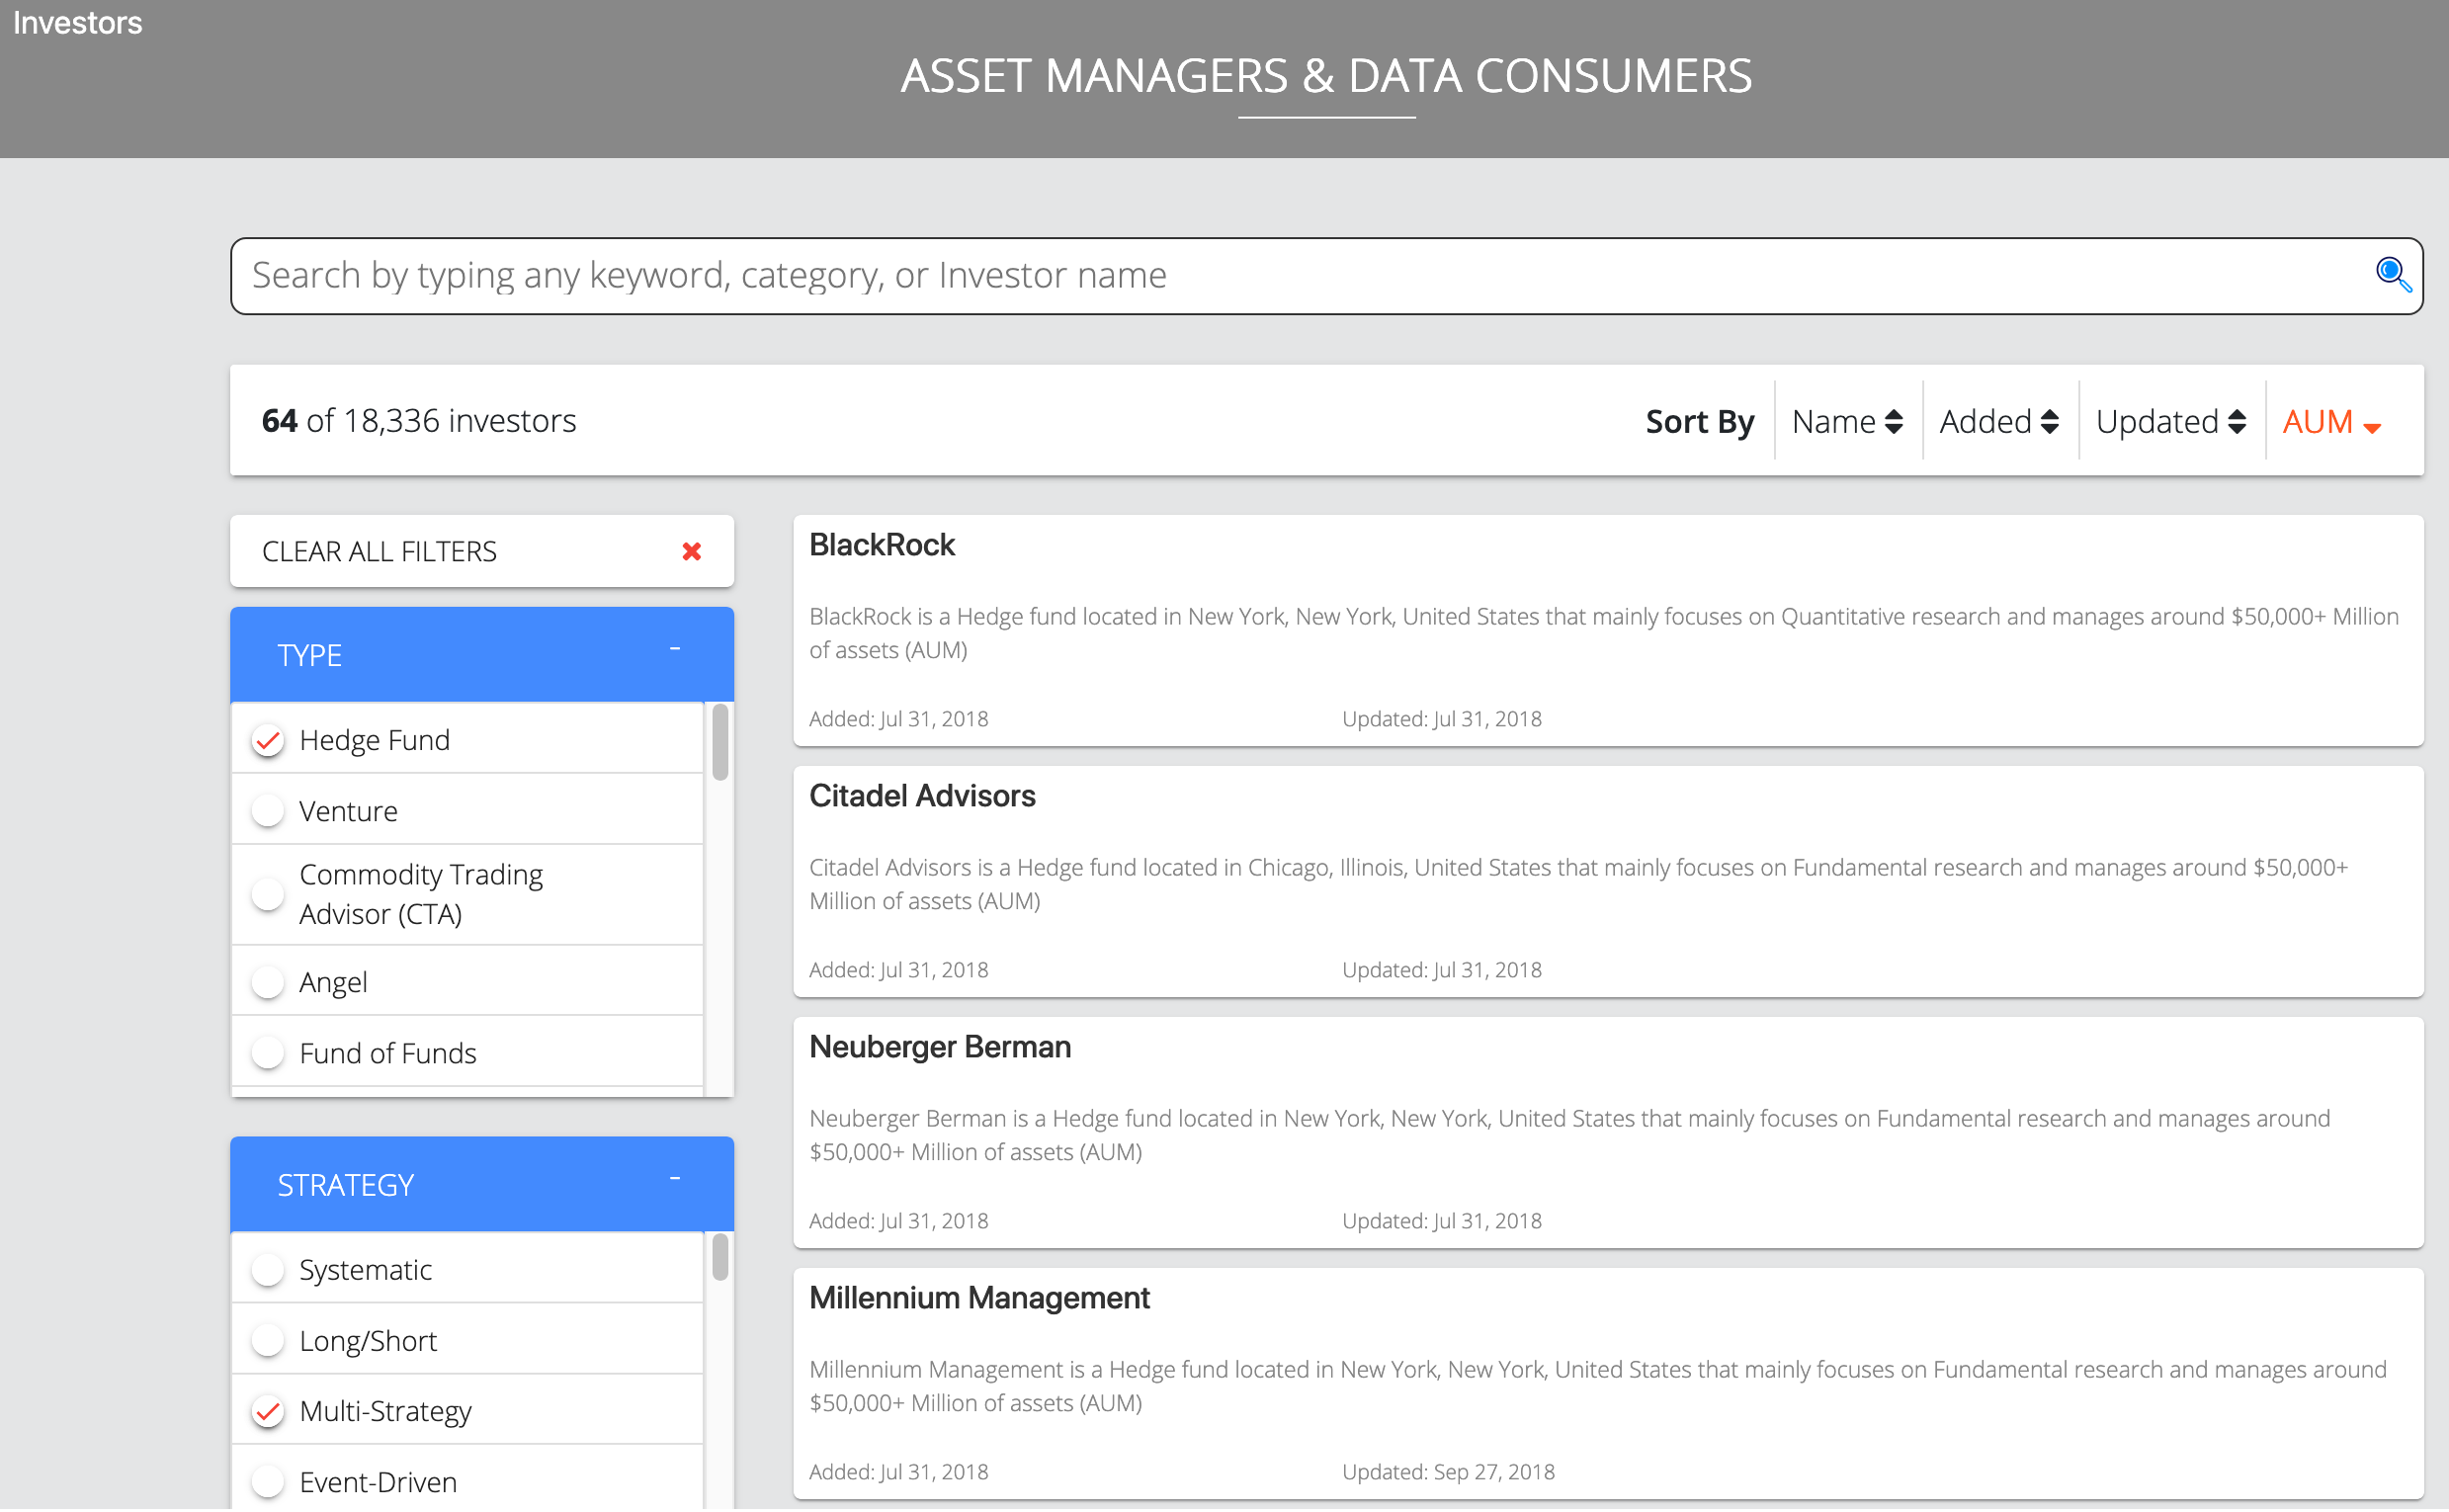Enable the Long/Short strategy filter

(x=268, y=1341)
